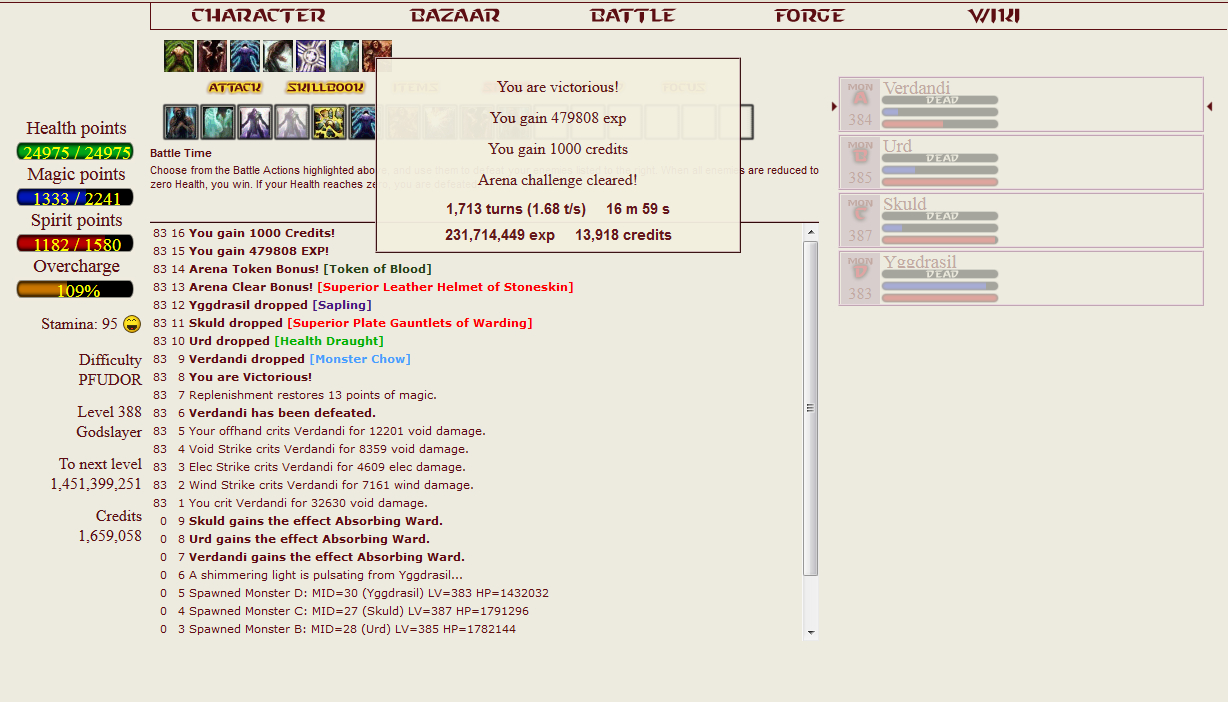Click the '1,713 turns (1.68 t/s)' stat
This screenshot has height=702, width=1228.
tap(516, 209)
